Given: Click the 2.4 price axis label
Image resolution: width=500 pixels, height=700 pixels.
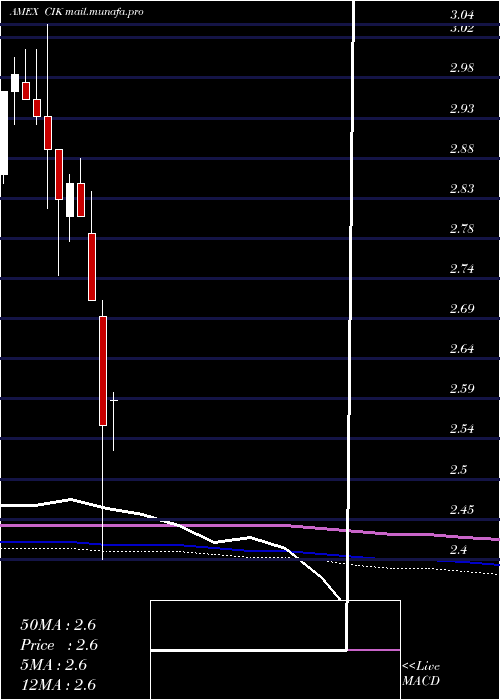Looking at the screenshot, I should click(x=458, y=550).
